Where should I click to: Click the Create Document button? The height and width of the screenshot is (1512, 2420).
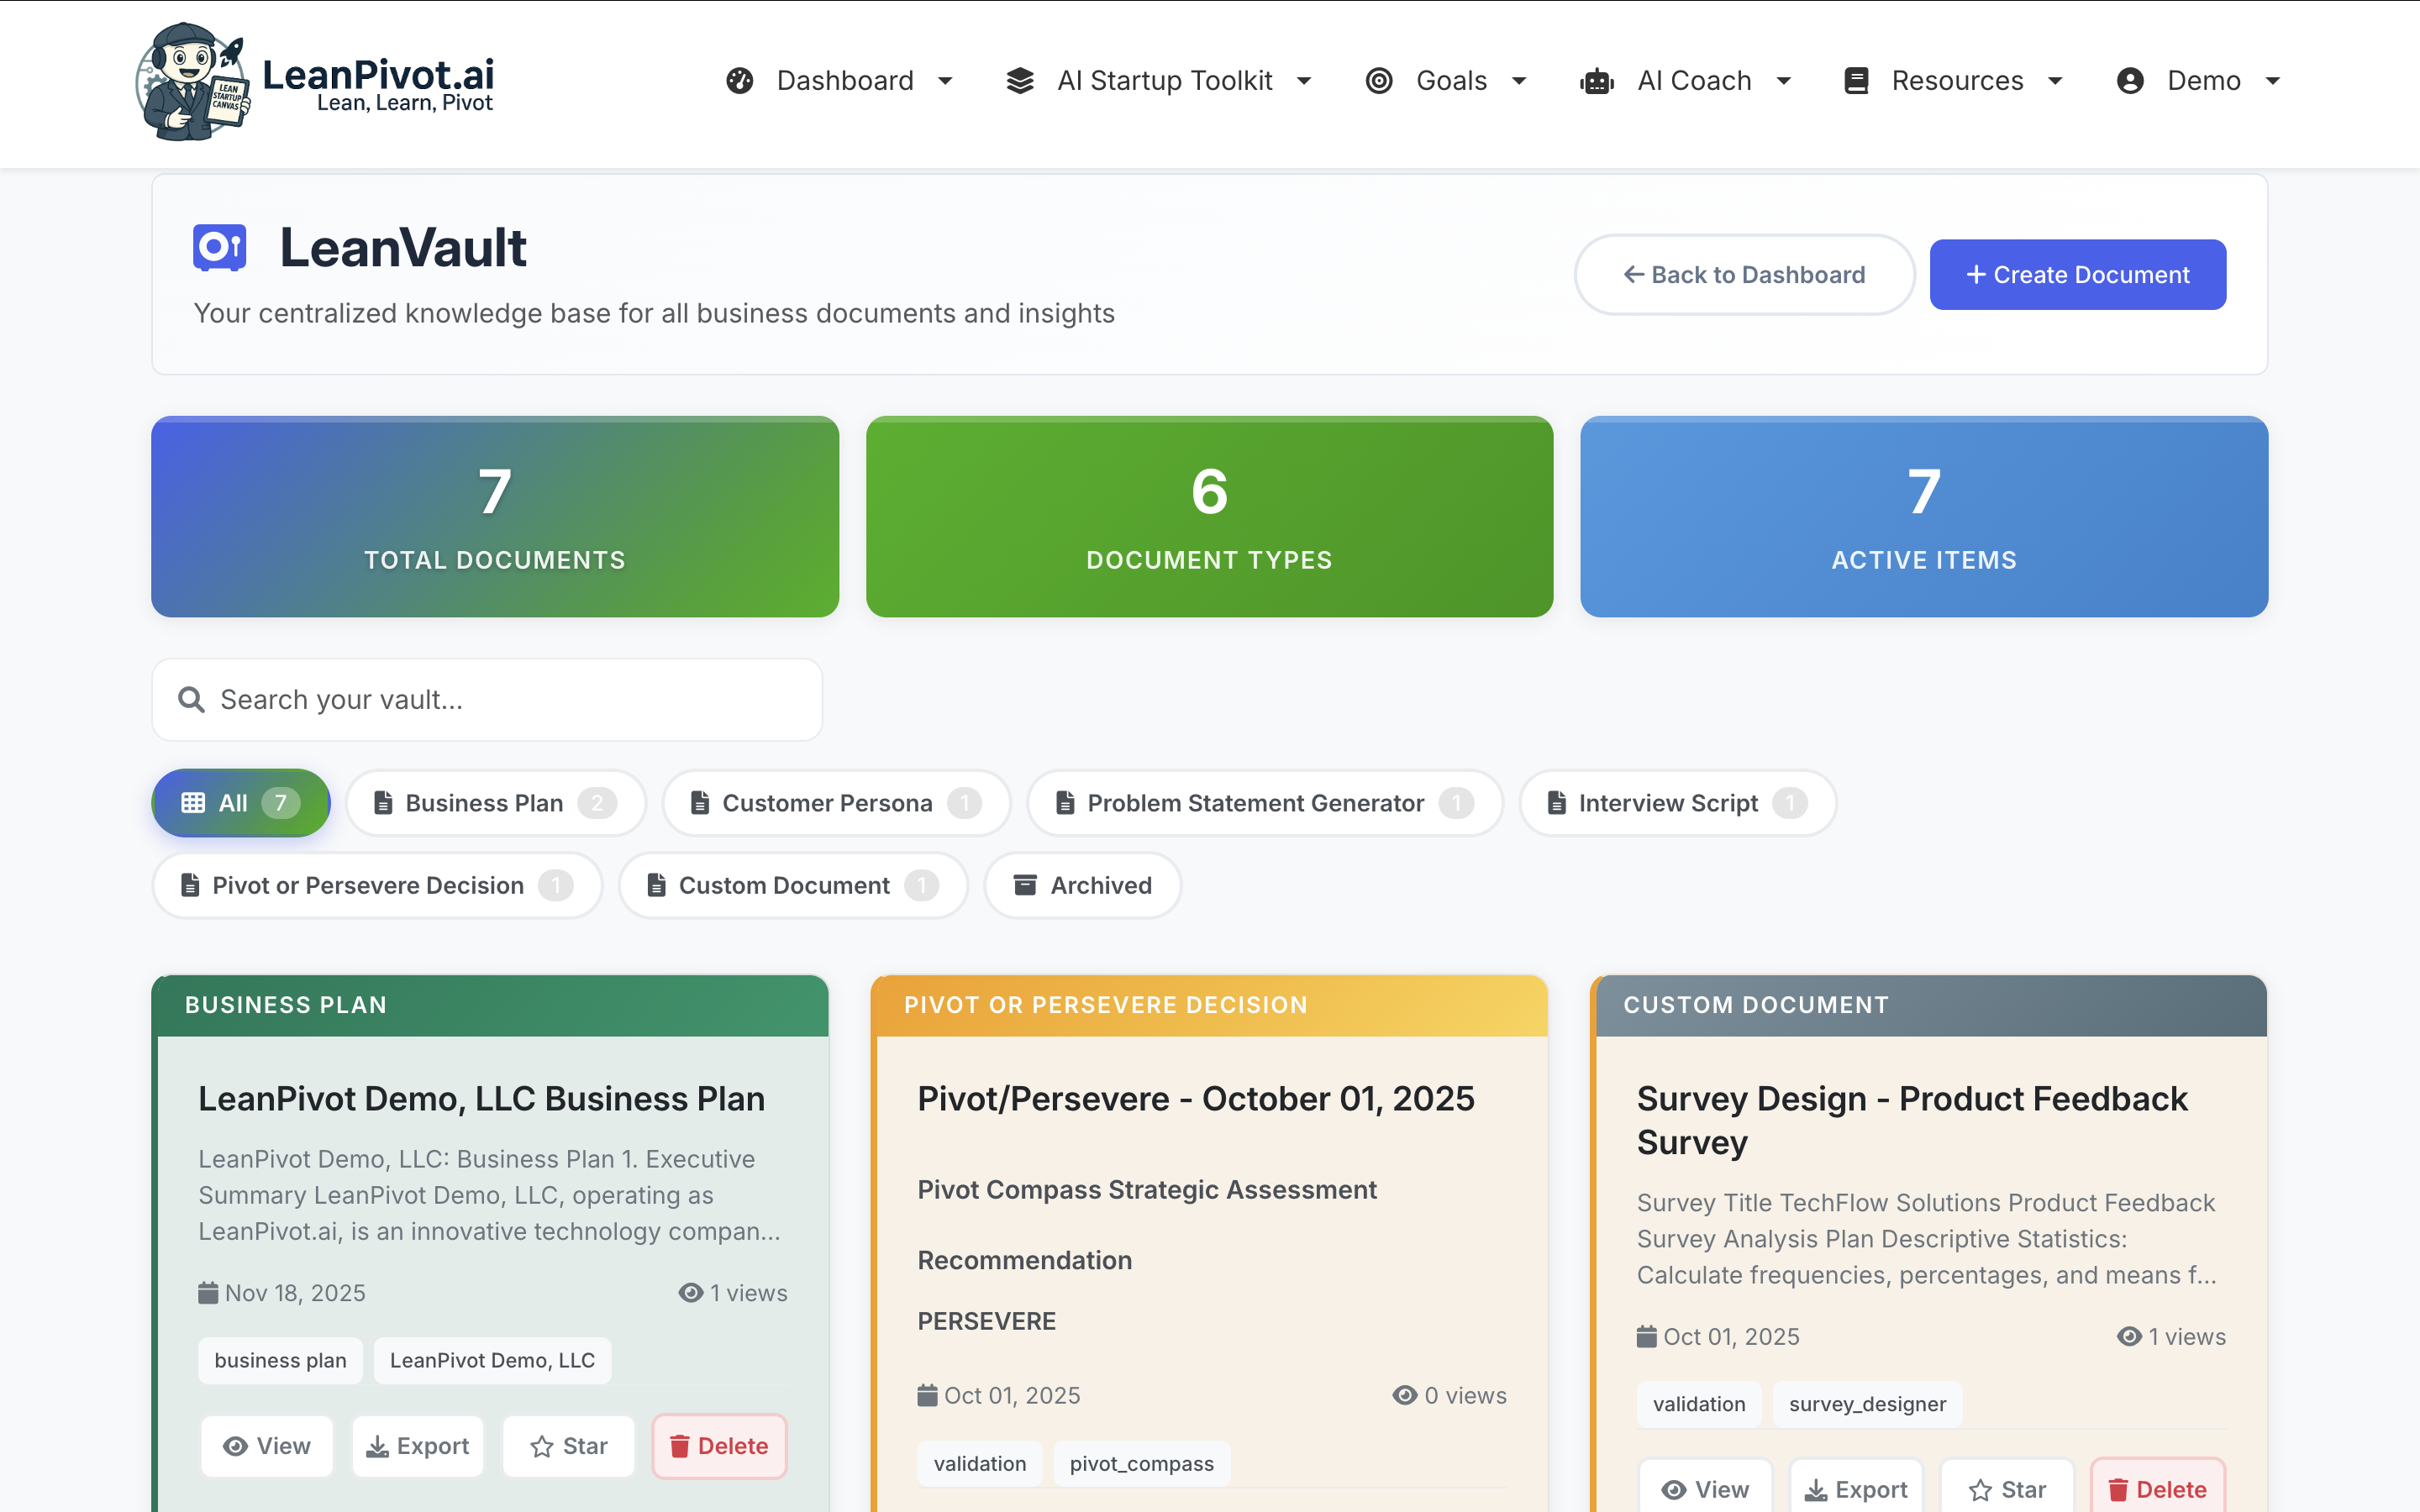point(2078,274)
